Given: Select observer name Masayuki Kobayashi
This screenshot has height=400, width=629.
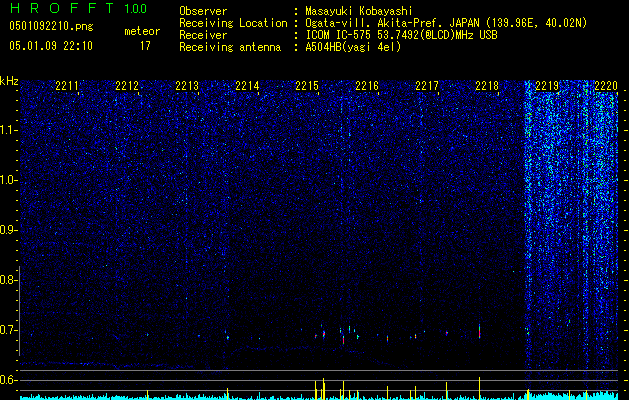Looking at the screenshot, I should point(359,11).
